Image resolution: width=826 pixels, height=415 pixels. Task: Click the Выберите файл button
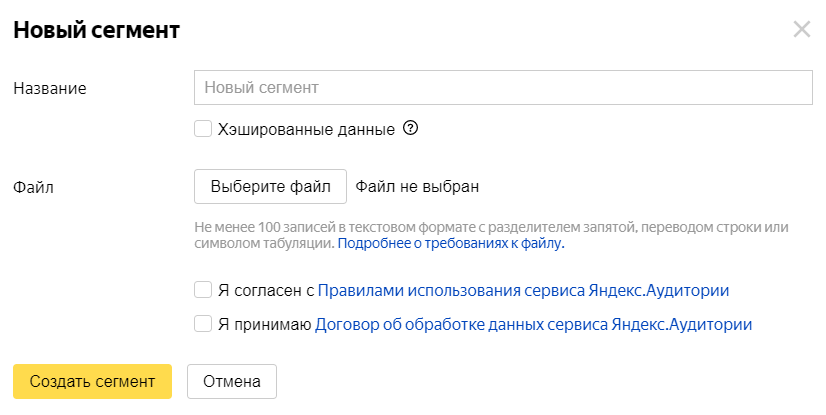pyautogui.click(x=270, y=186)
